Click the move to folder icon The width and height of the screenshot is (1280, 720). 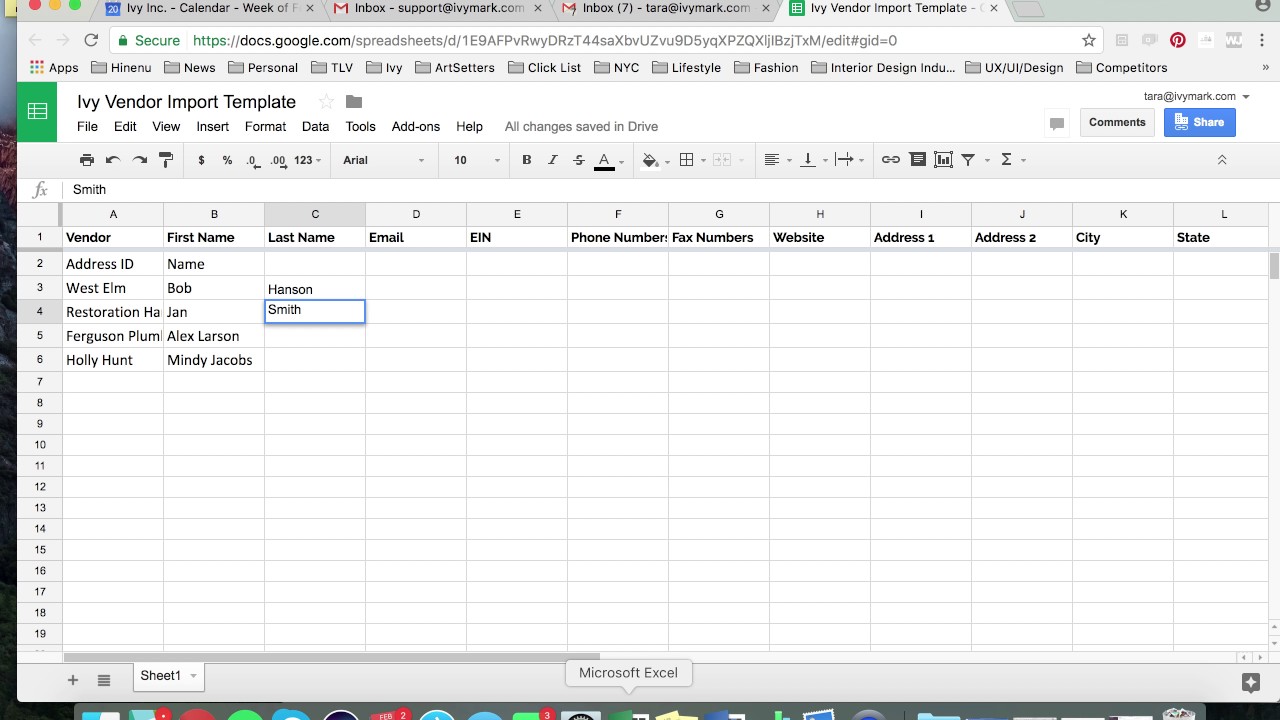(x=354, y=102)
